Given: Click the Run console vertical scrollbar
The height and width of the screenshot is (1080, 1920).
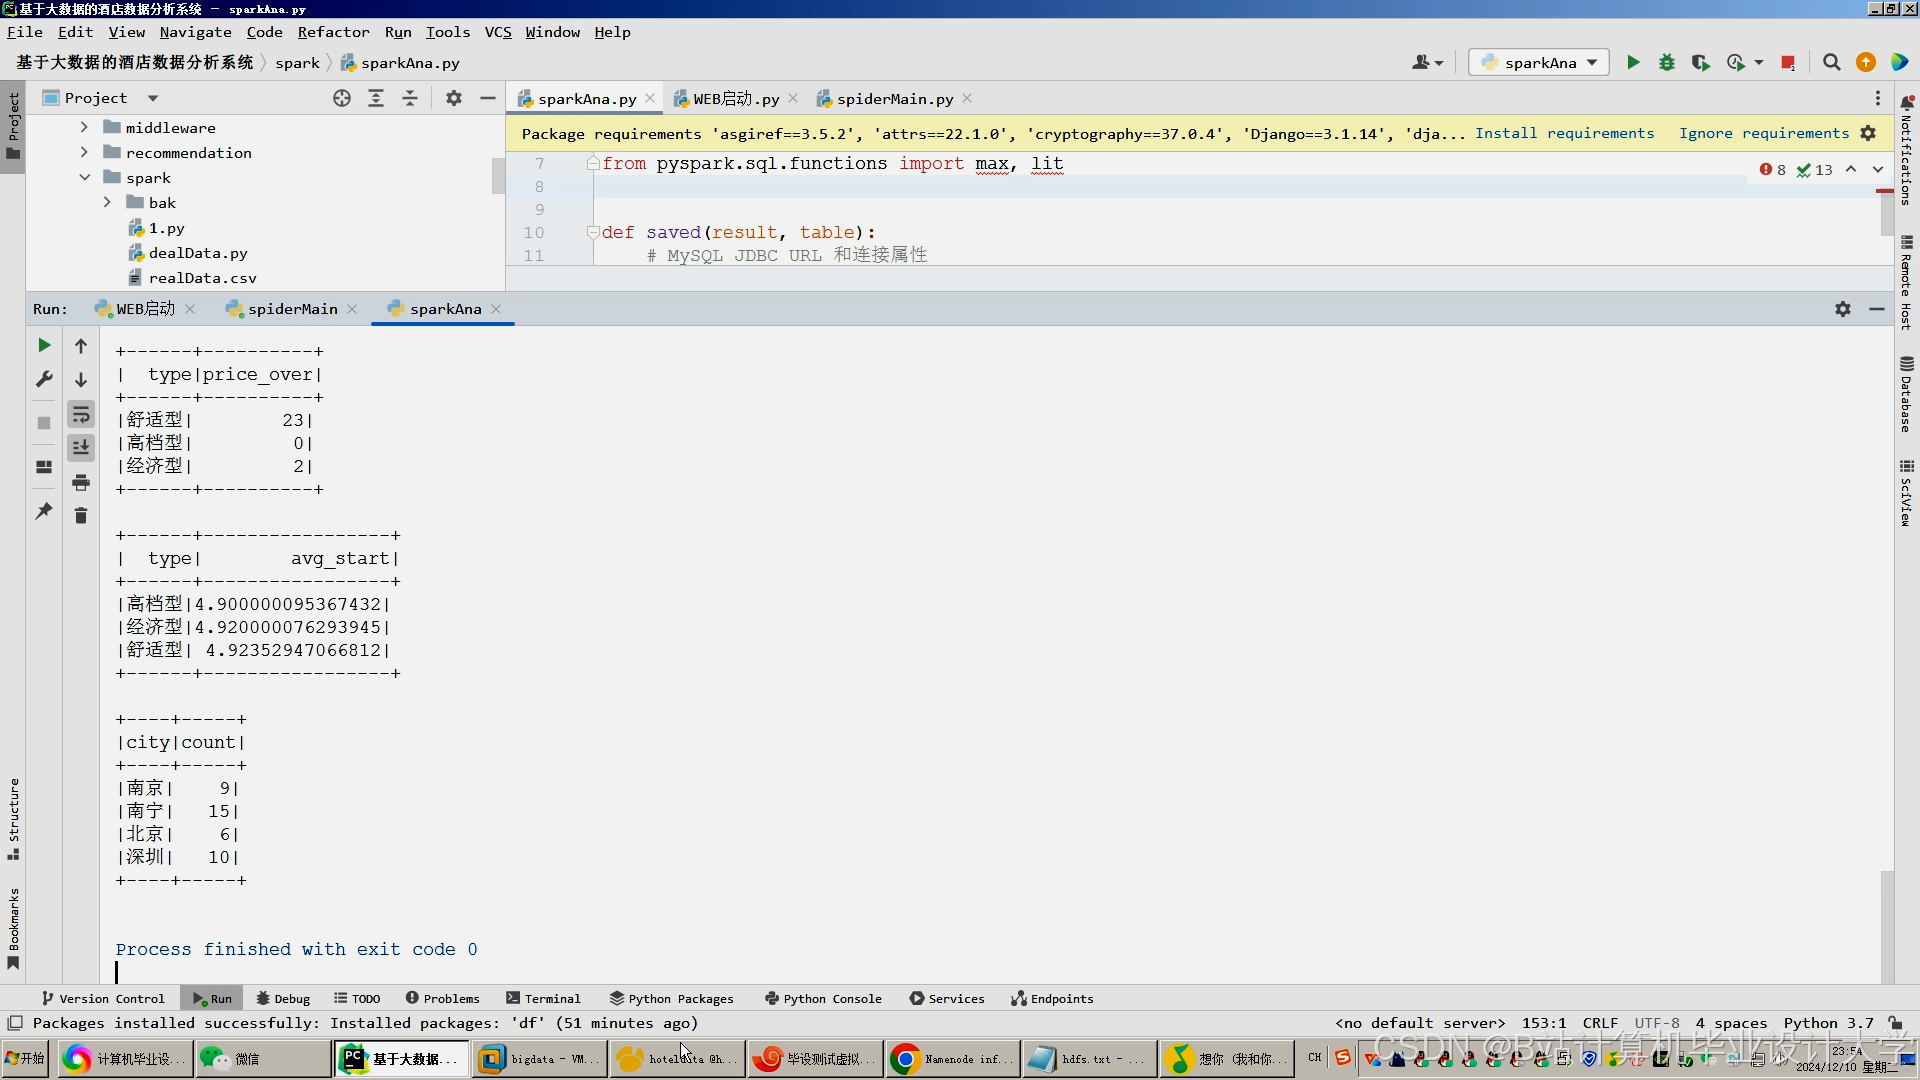Looking at the screenshot, I should coord(1886,925).
